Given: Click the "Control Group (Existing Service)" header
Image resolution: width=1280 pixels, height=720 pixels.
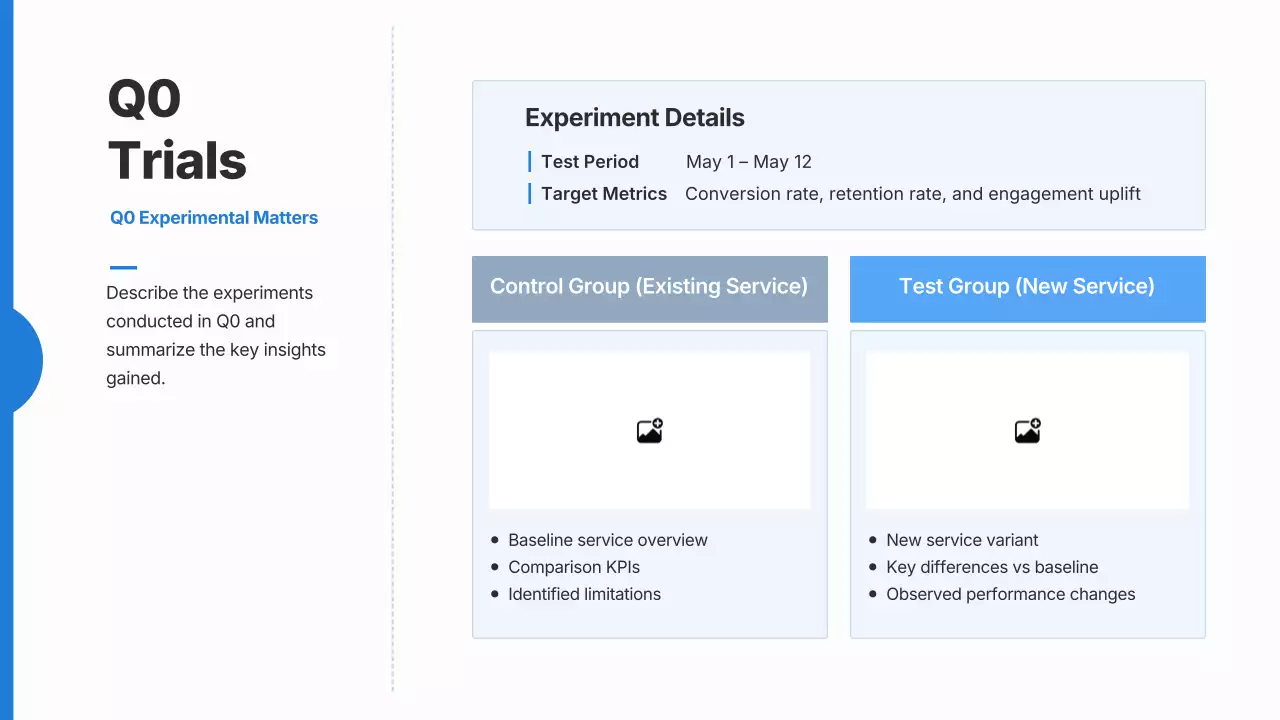Looking at the screenshot, I should [x=649, y=287].
